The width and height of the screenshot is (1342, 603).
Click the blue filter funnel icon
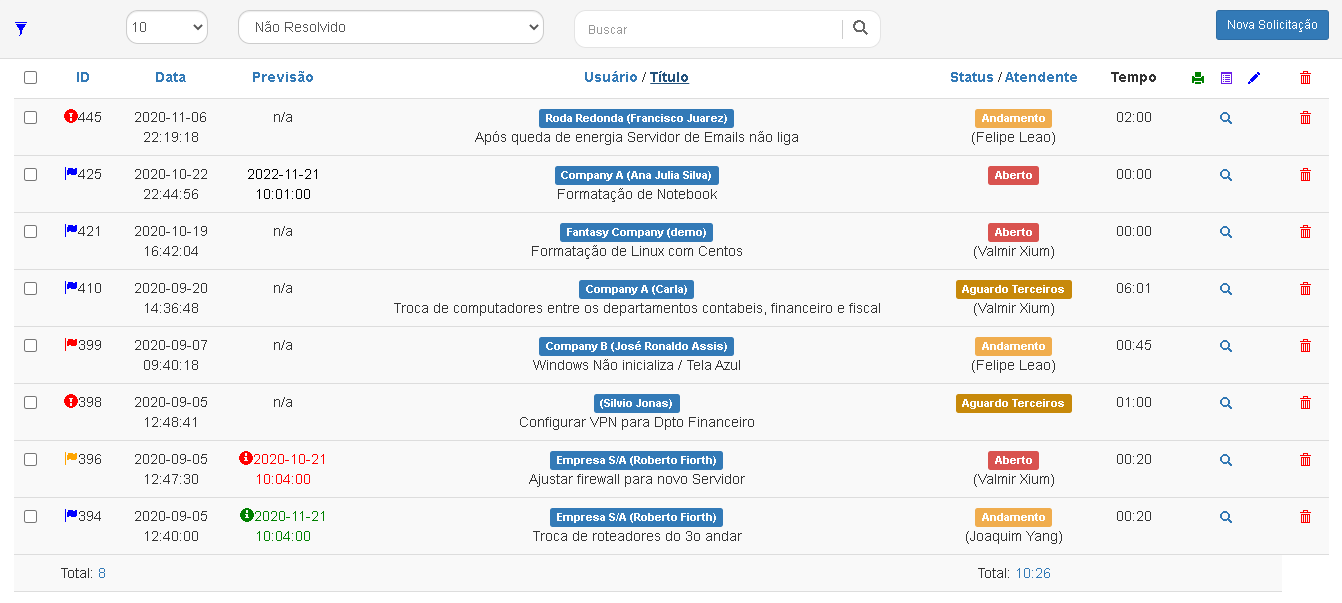pyautogui.click(x=21, y=29)
